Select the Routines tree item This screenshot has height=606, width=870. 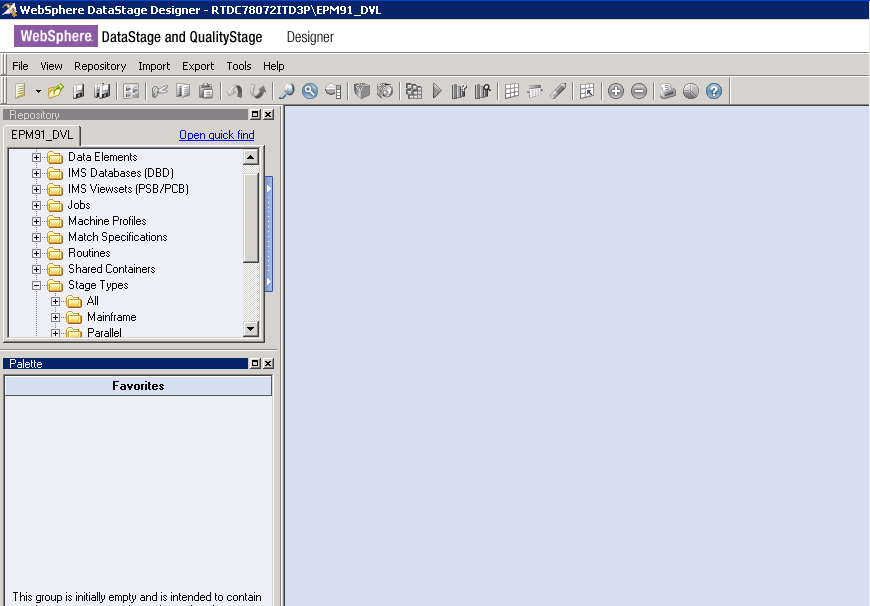pos(89,253)
